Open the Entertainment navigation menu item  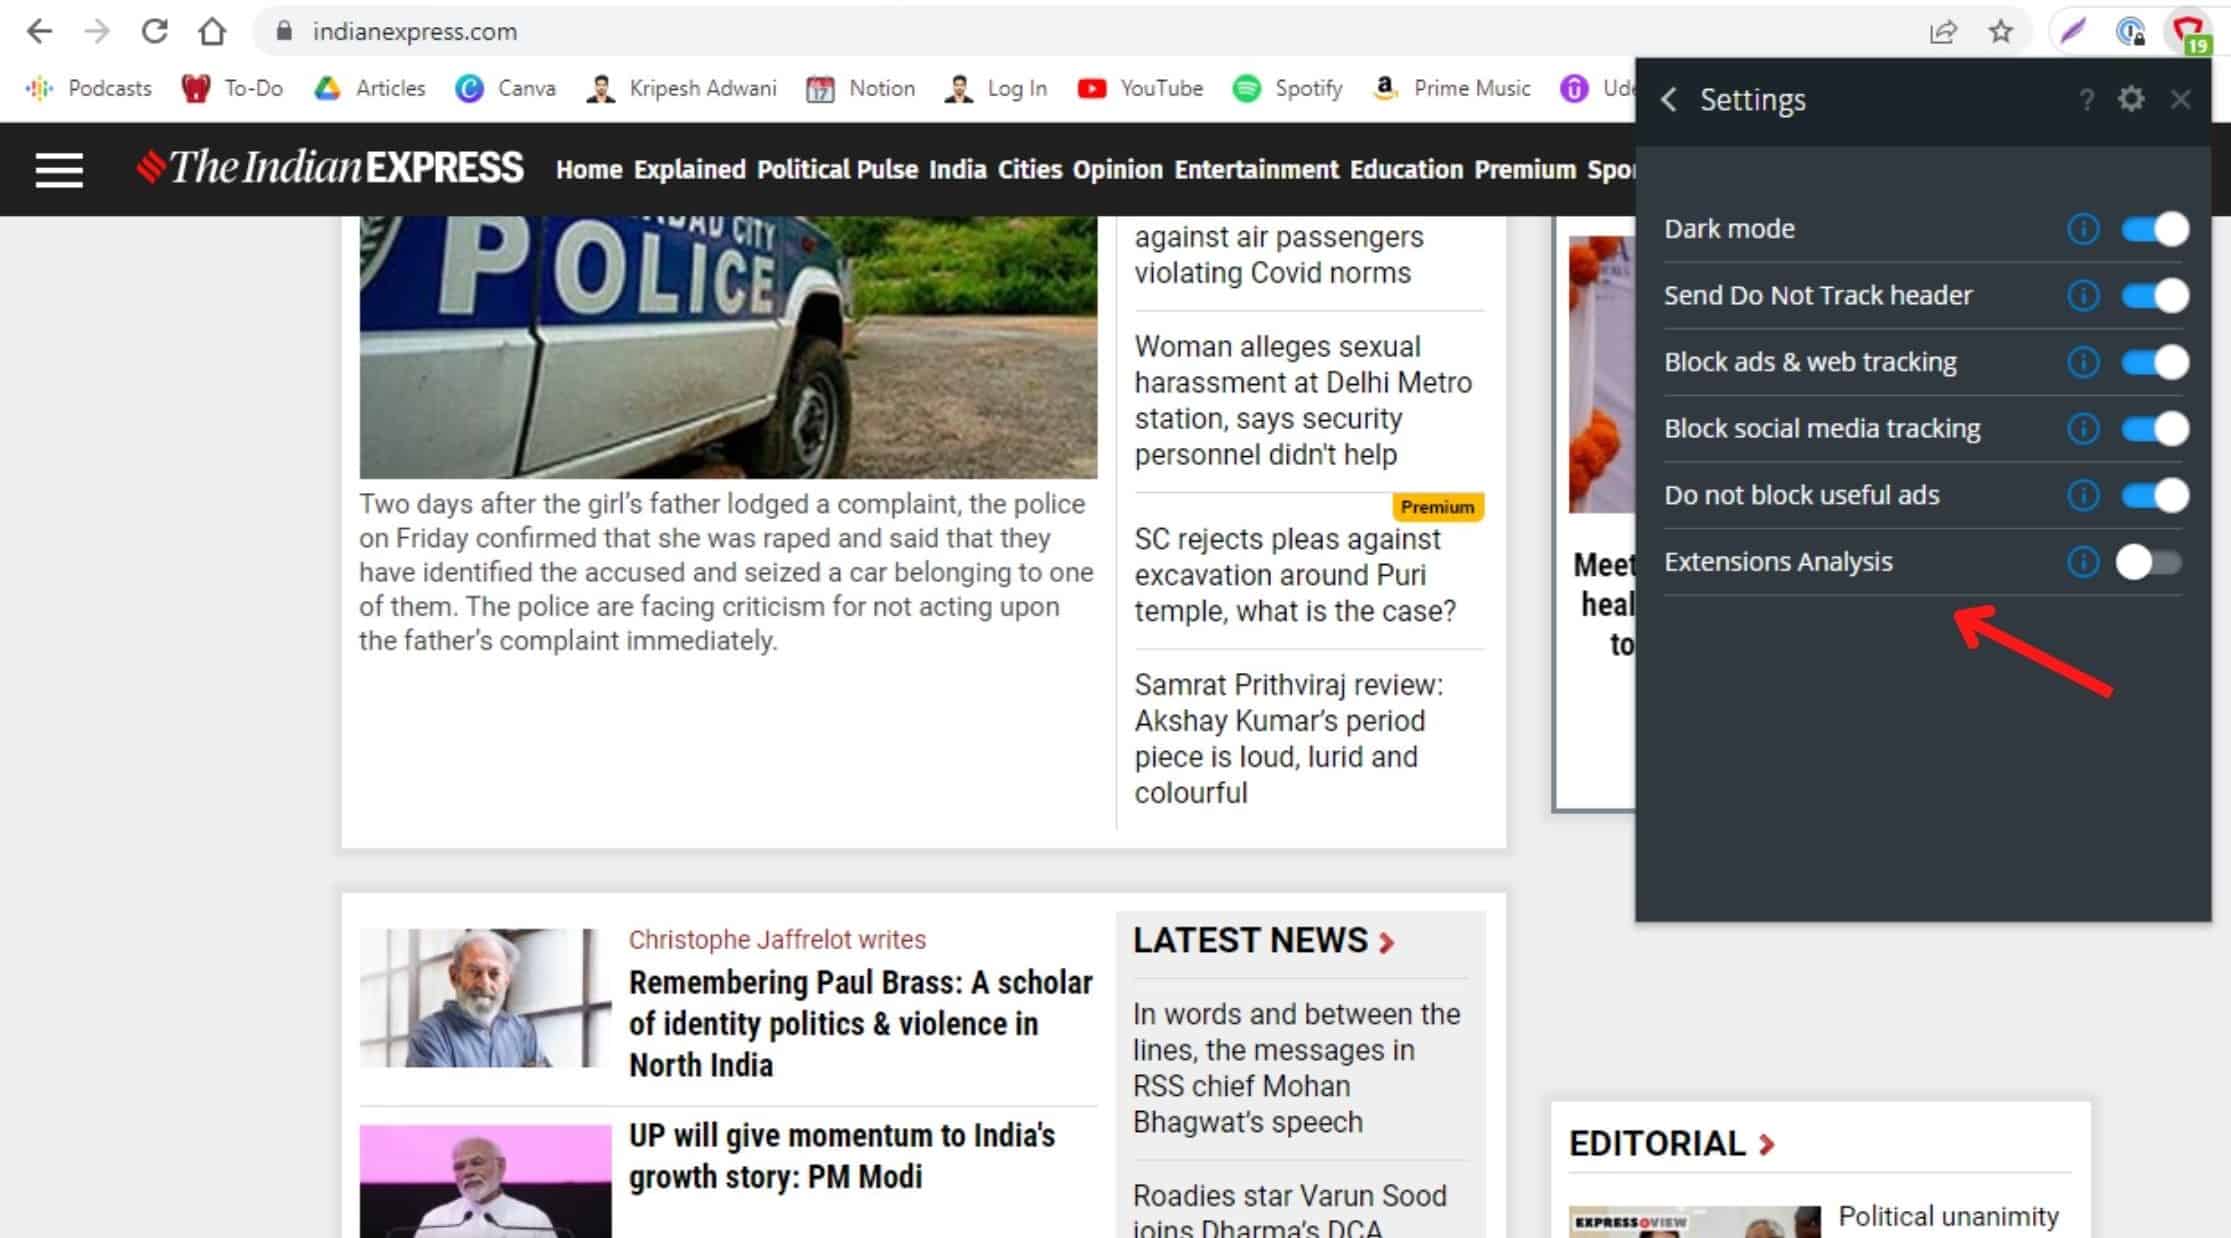[1256, 170]
